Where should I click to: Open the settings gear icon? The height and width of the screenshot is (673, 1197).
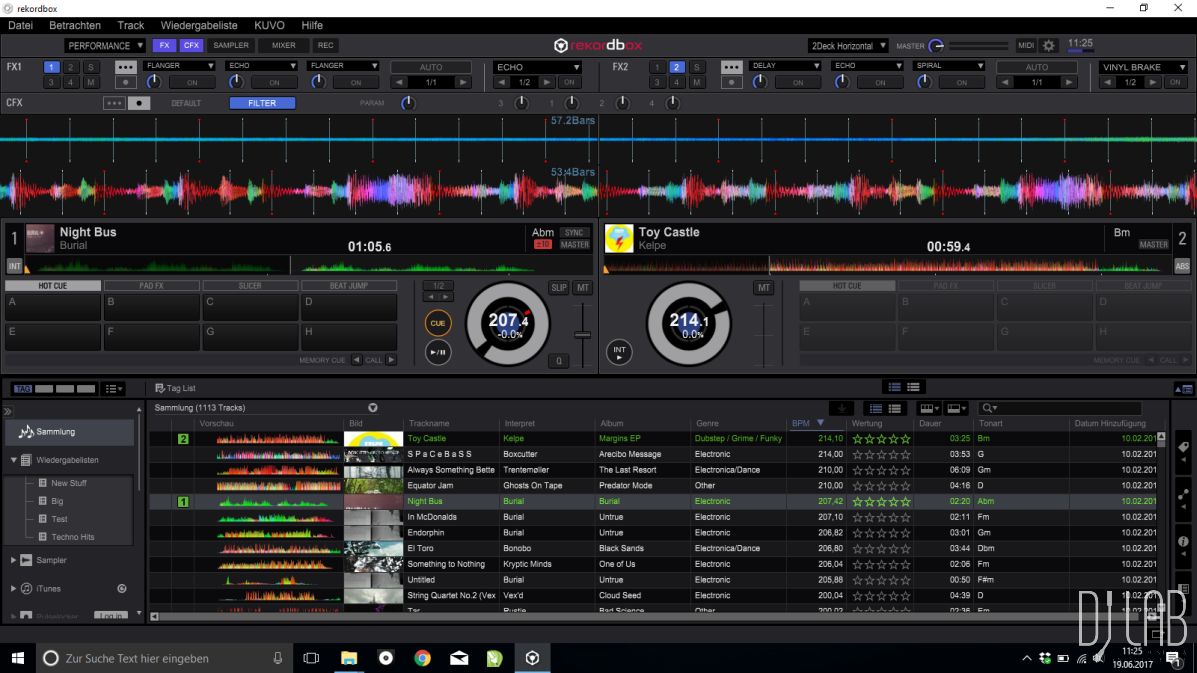(1048, 46)
